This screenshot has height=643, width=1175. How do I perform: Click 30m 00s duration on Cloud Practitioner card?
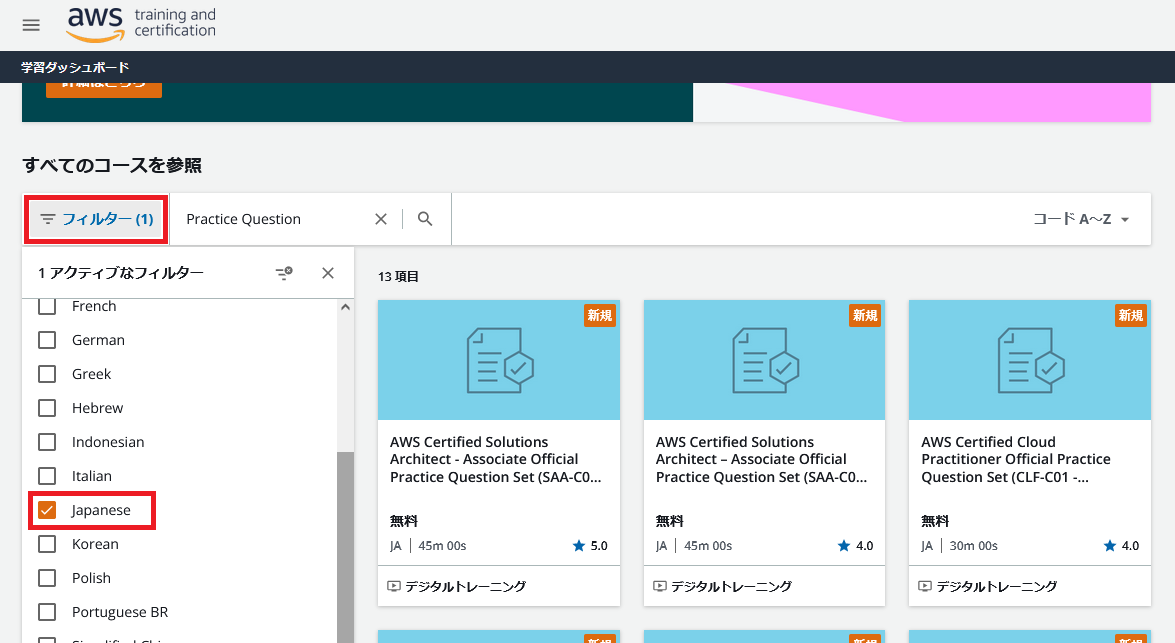973,546
